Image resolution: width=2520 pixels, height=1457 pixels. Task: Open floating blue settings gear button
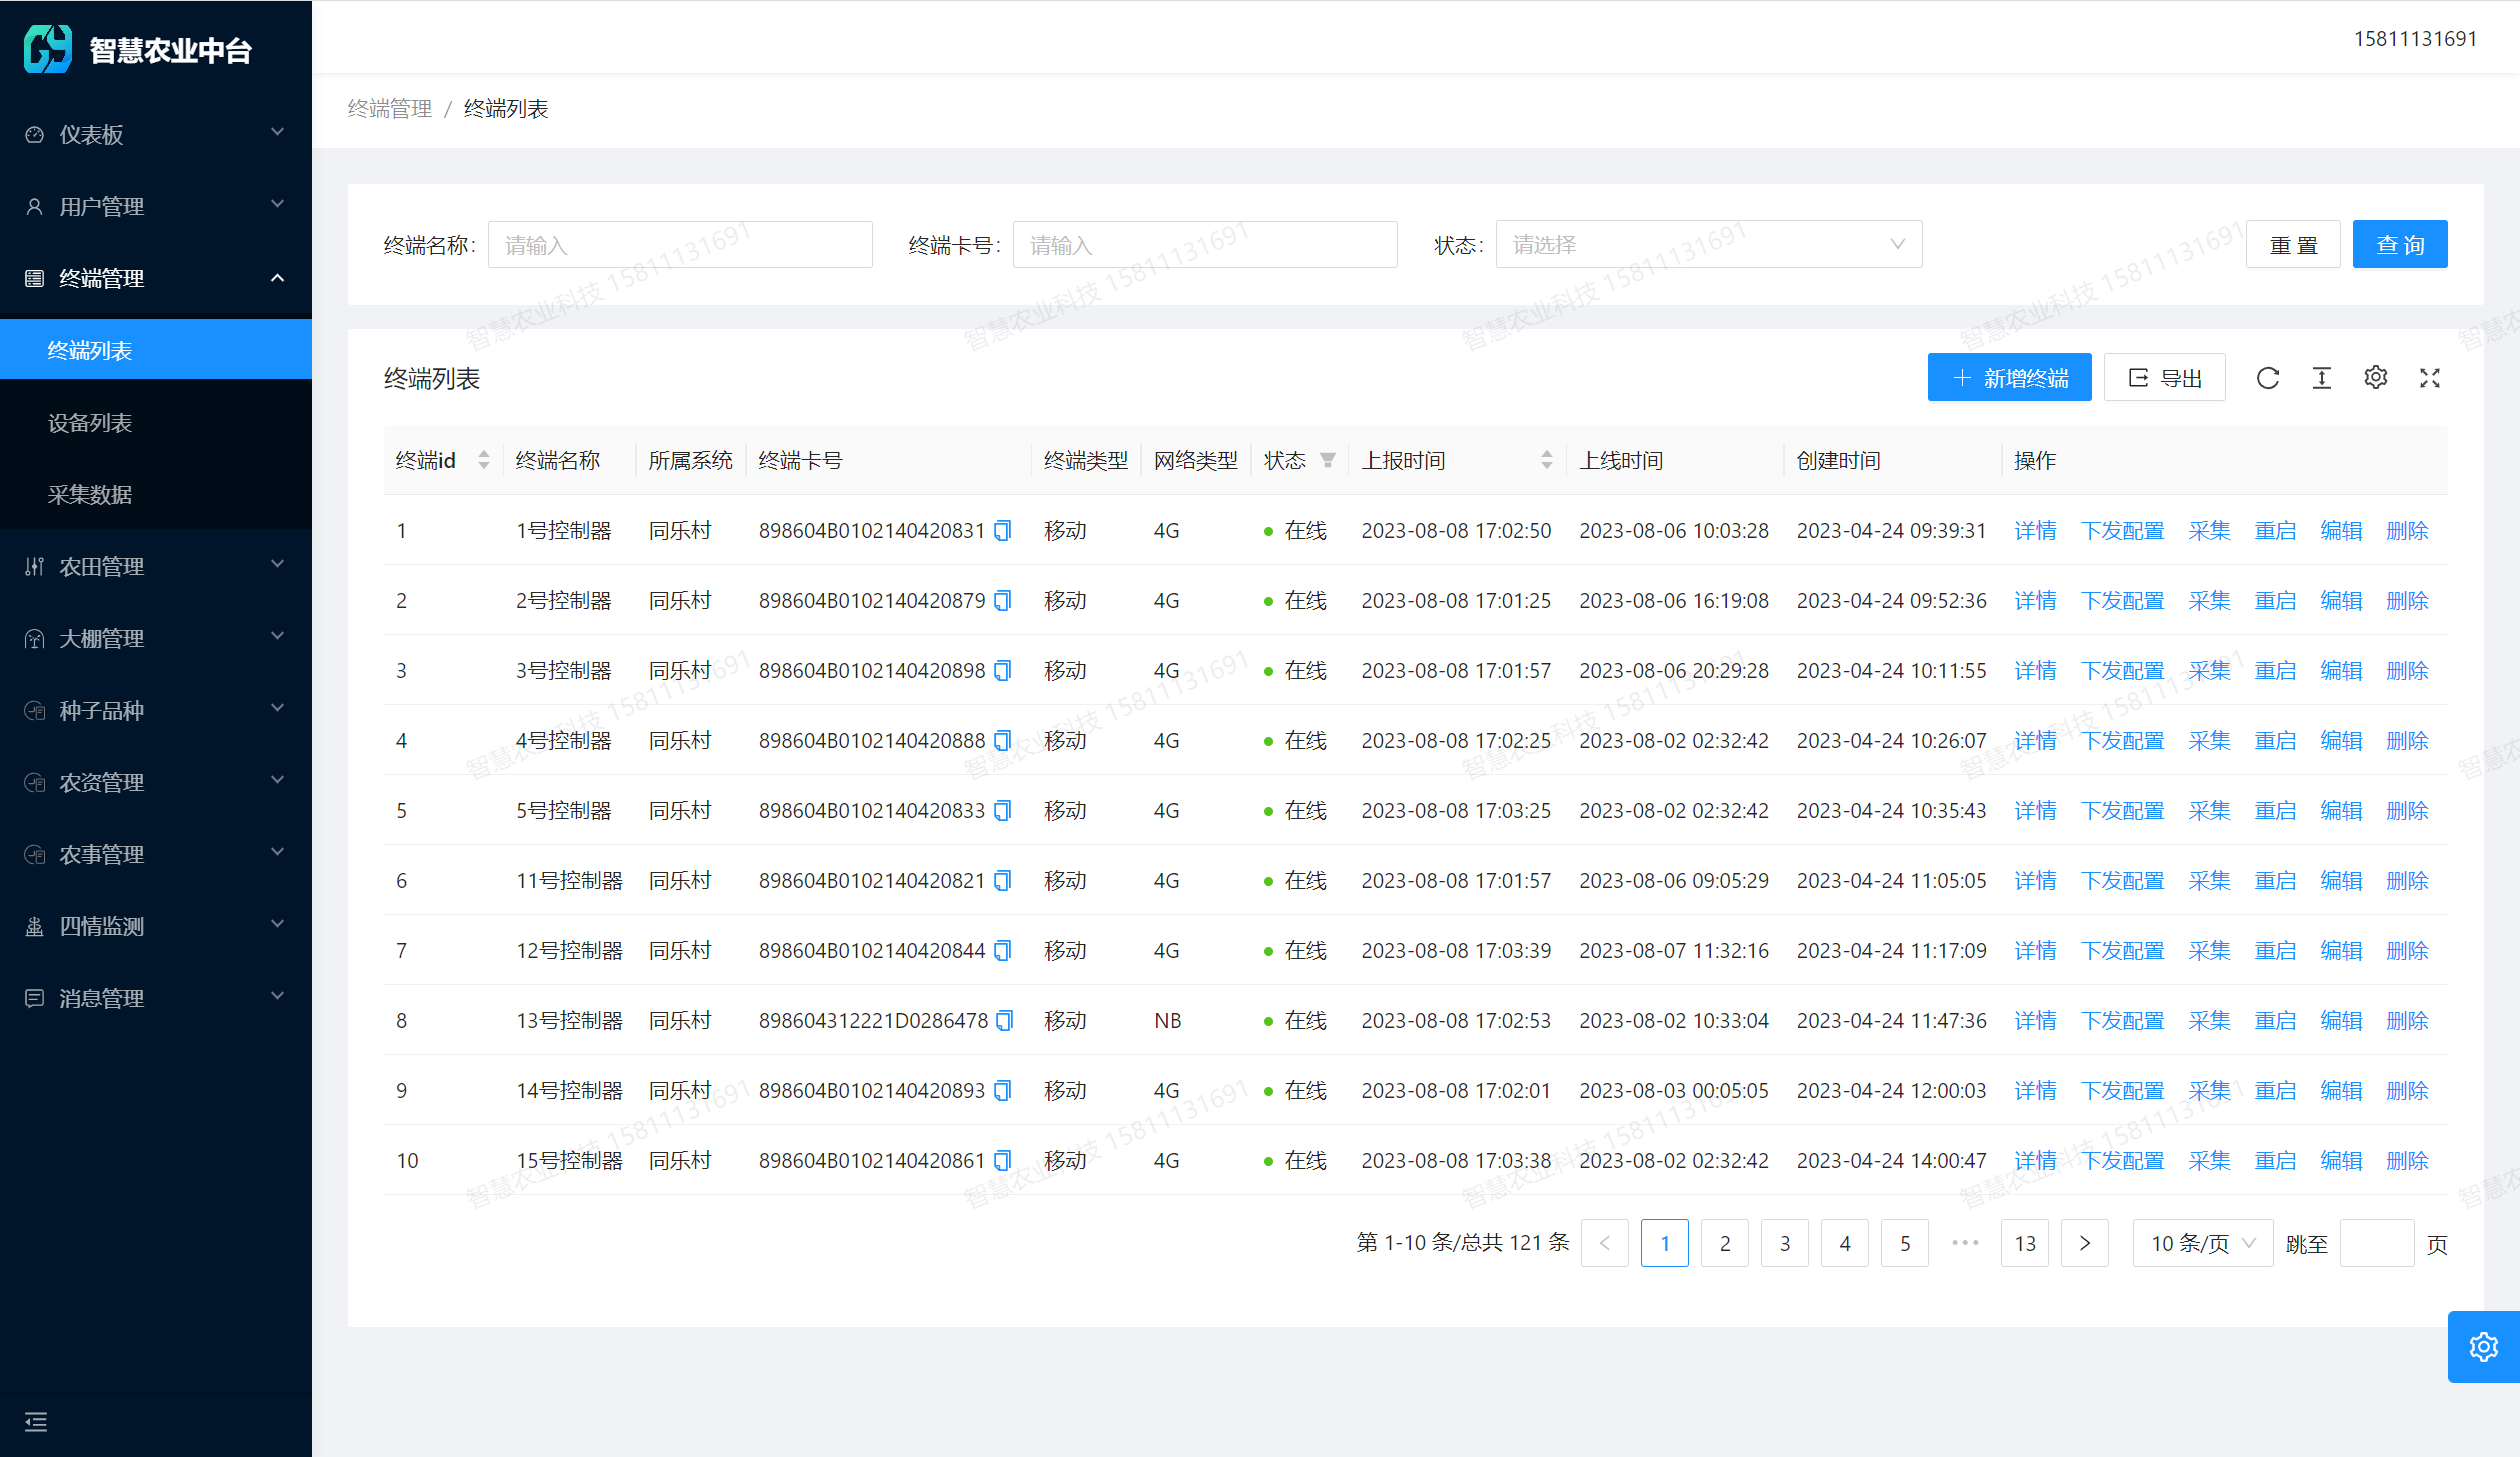[x=2483, y=1347]
